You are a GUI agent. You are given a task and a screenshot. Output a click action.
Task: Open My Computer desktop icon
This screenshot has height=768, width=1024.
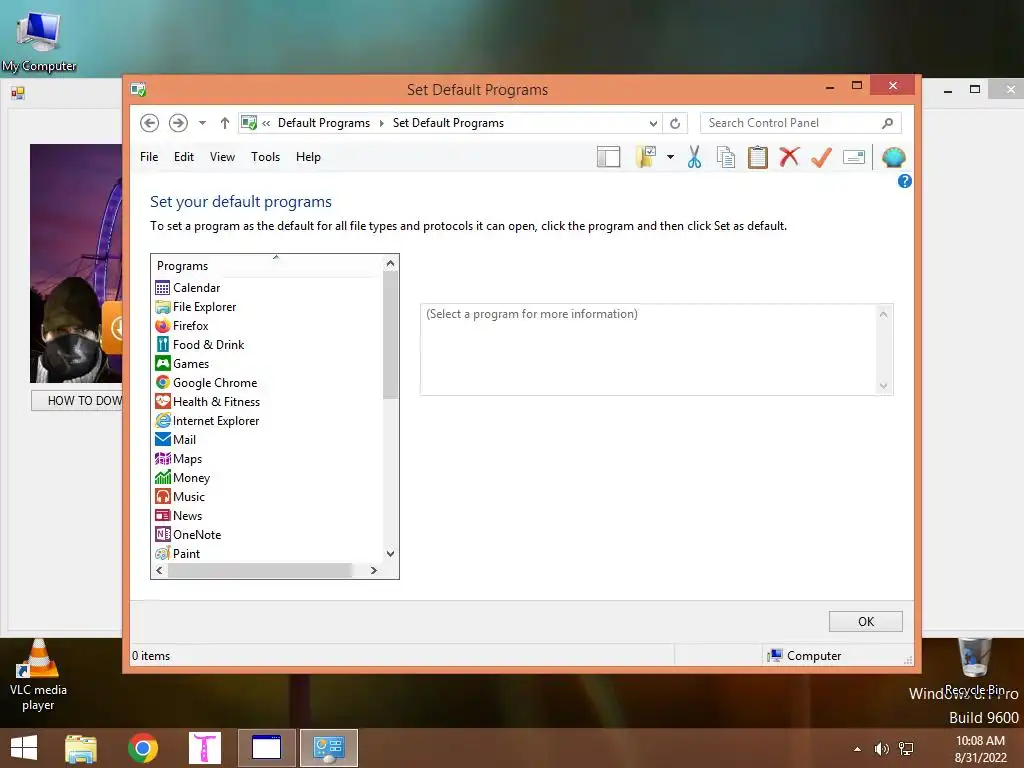(39, 40)
